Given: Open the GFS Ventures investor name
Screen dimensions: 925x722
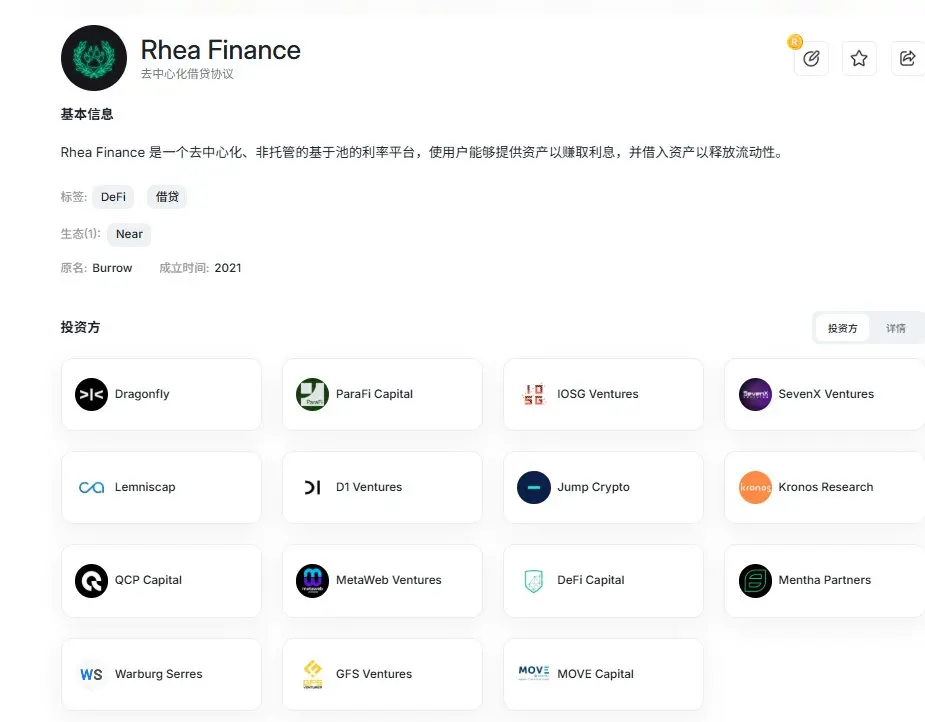Looking at the screenshot, I should point(373,674).
